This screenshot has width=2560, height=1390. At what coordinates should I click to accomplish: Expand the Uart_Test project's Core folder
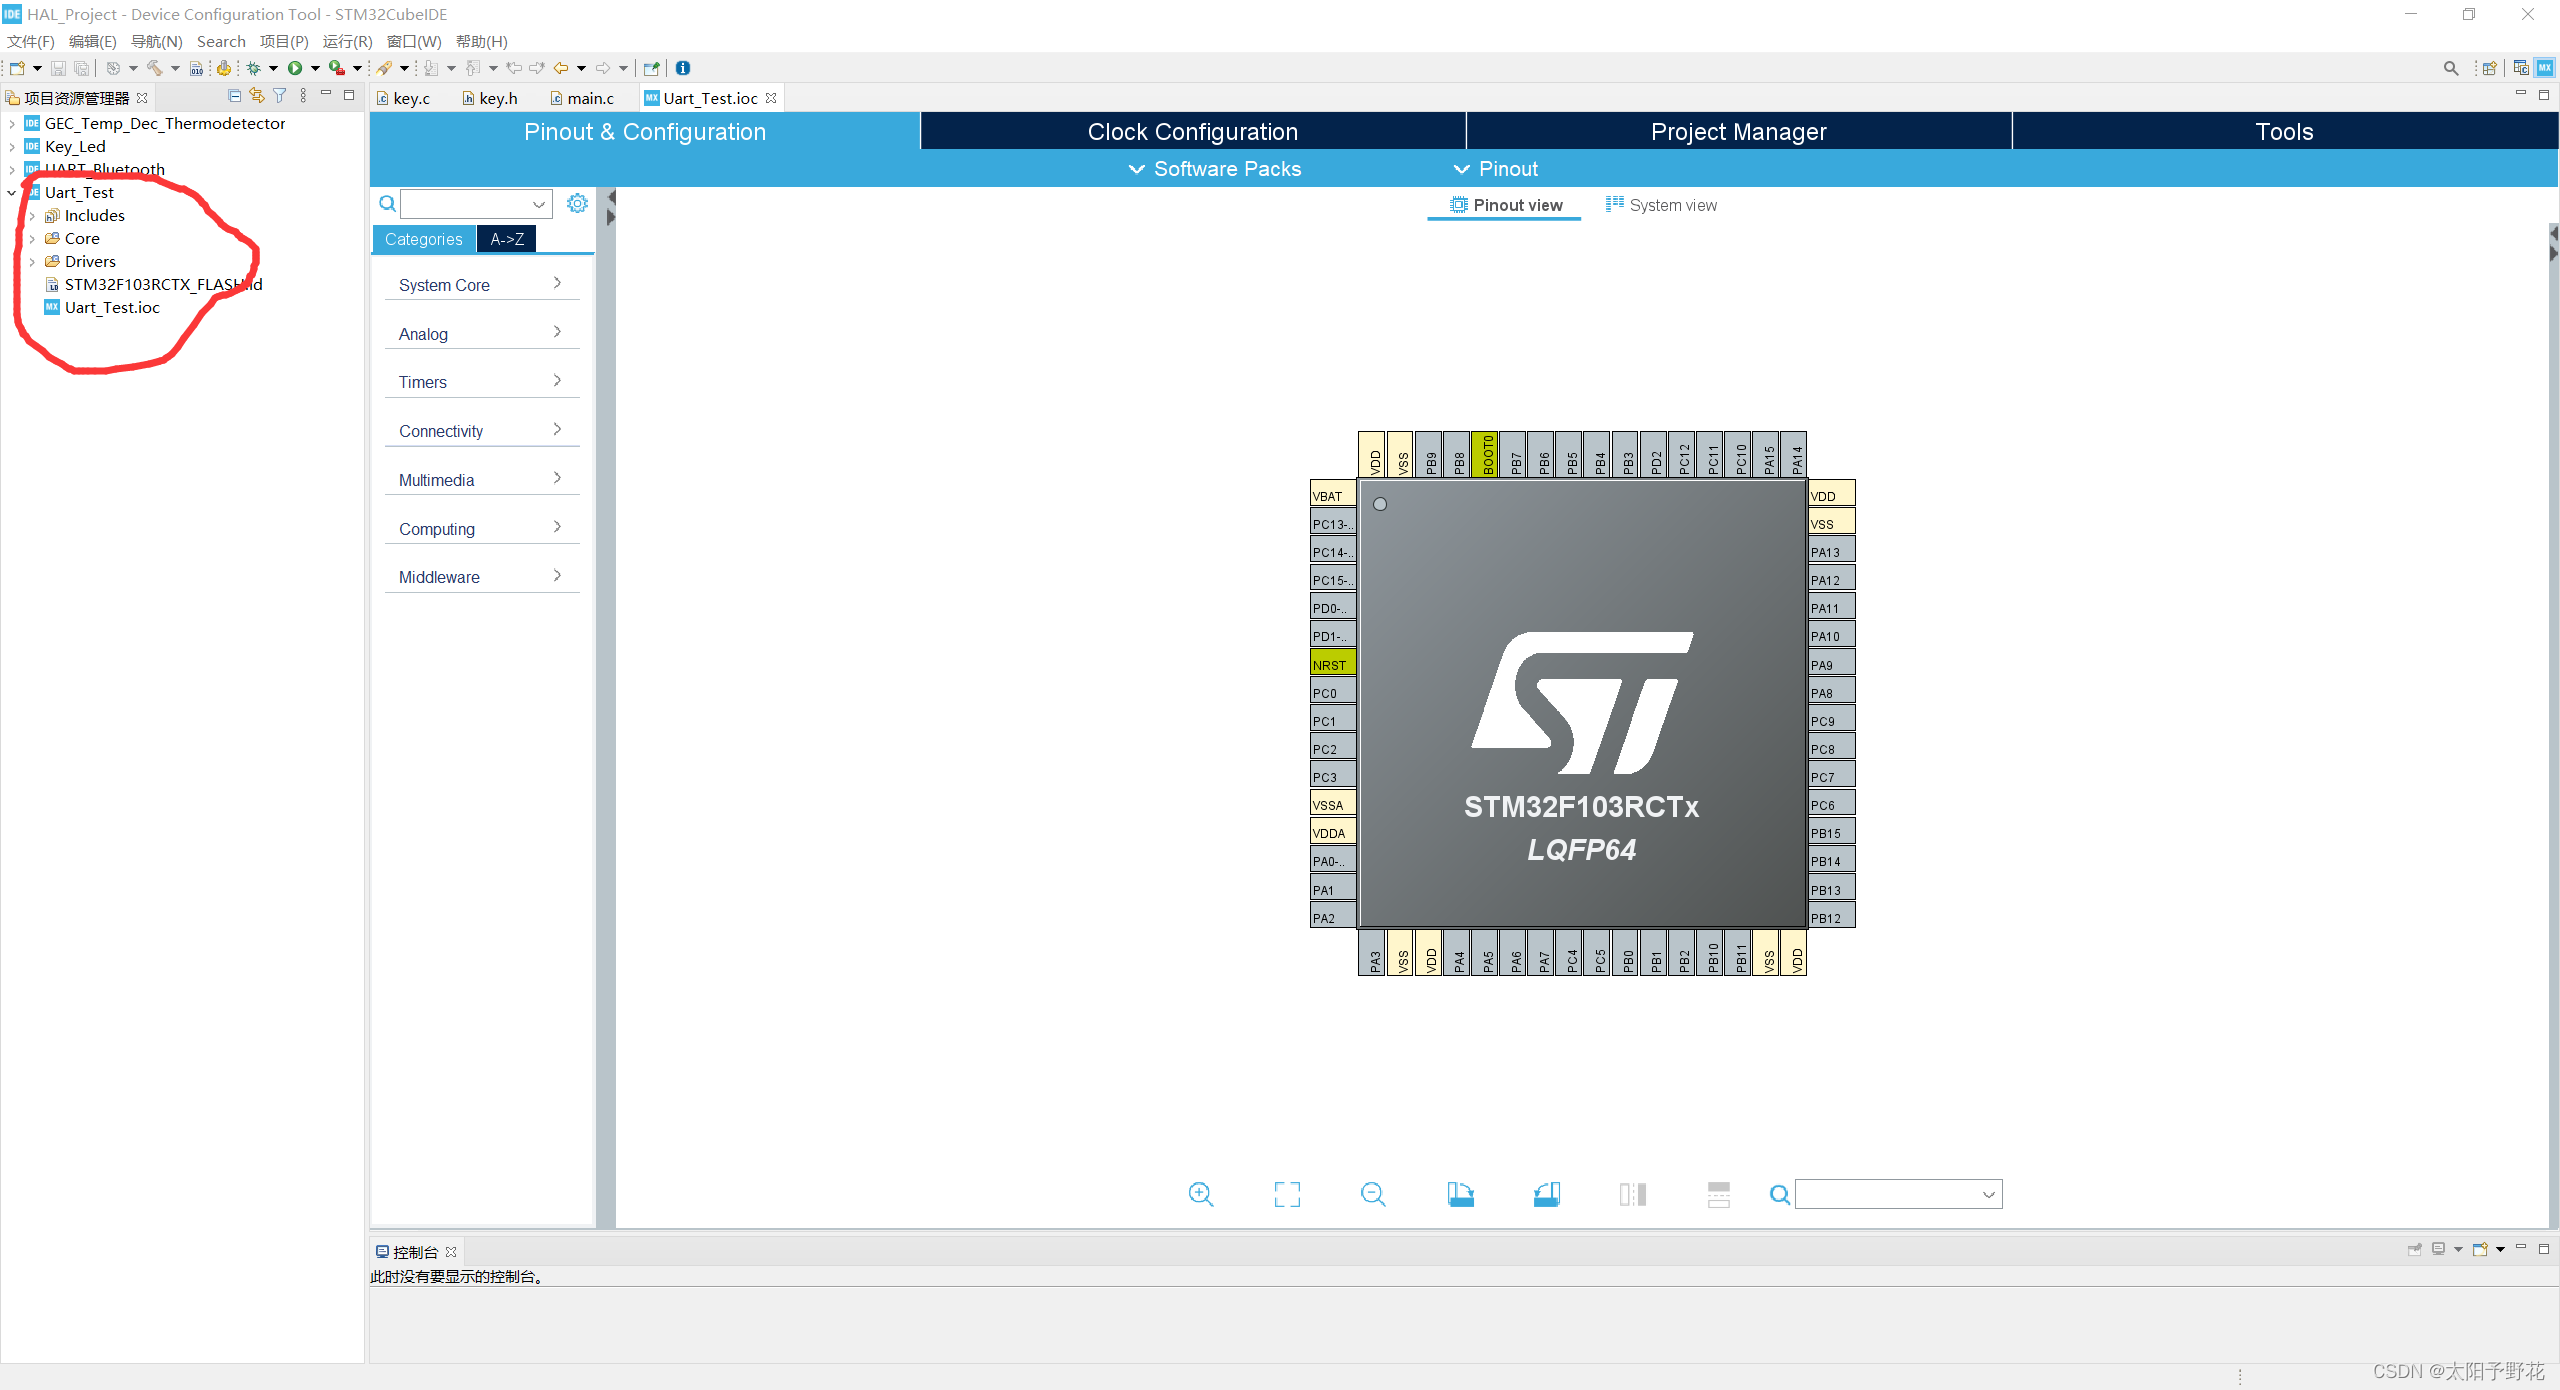(x=33, y=238)
